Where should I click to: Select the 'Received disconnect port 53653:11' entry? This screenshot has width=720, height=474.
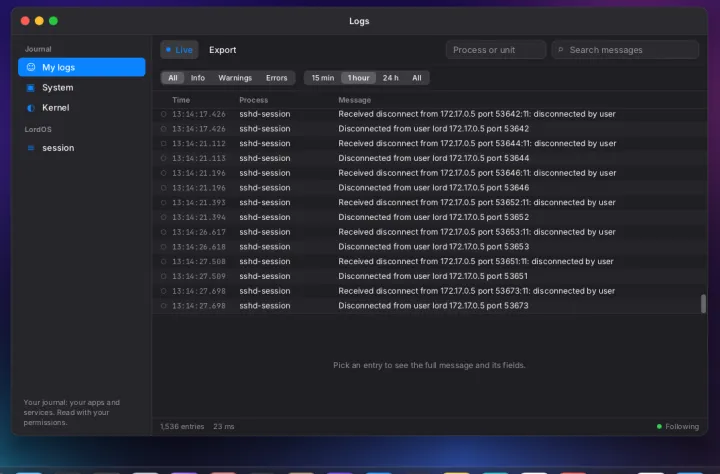click(x=429, y=232)
